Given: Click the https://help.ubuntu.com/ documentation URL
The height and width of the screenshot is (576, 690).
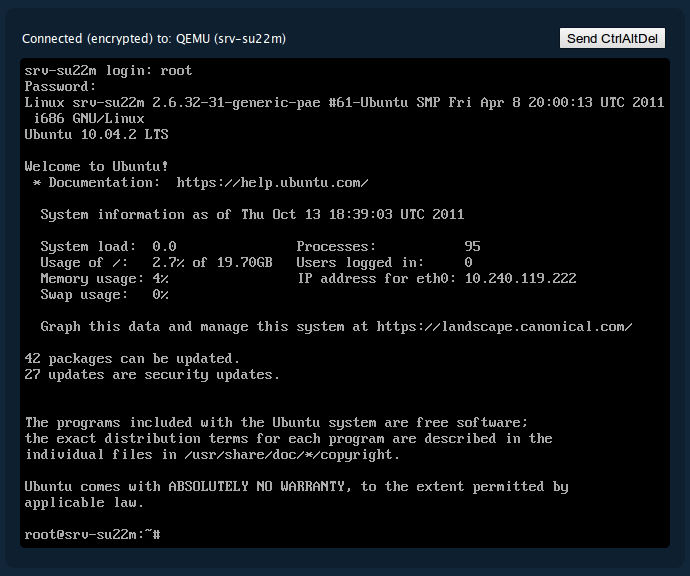Looking at the screenshot, I should coord(272,182).
